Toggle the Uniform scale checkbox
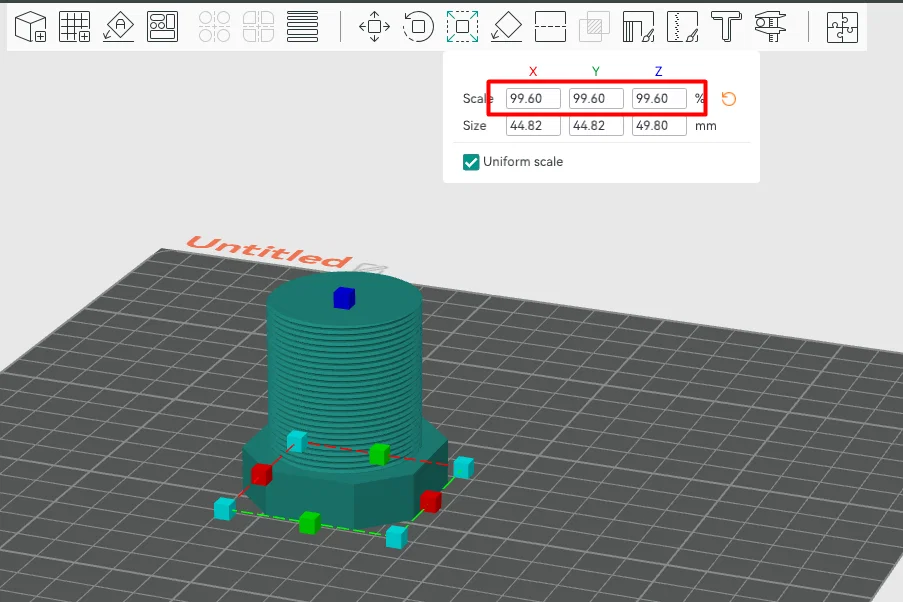Screen dimensions: 903x602 (471, 162)
